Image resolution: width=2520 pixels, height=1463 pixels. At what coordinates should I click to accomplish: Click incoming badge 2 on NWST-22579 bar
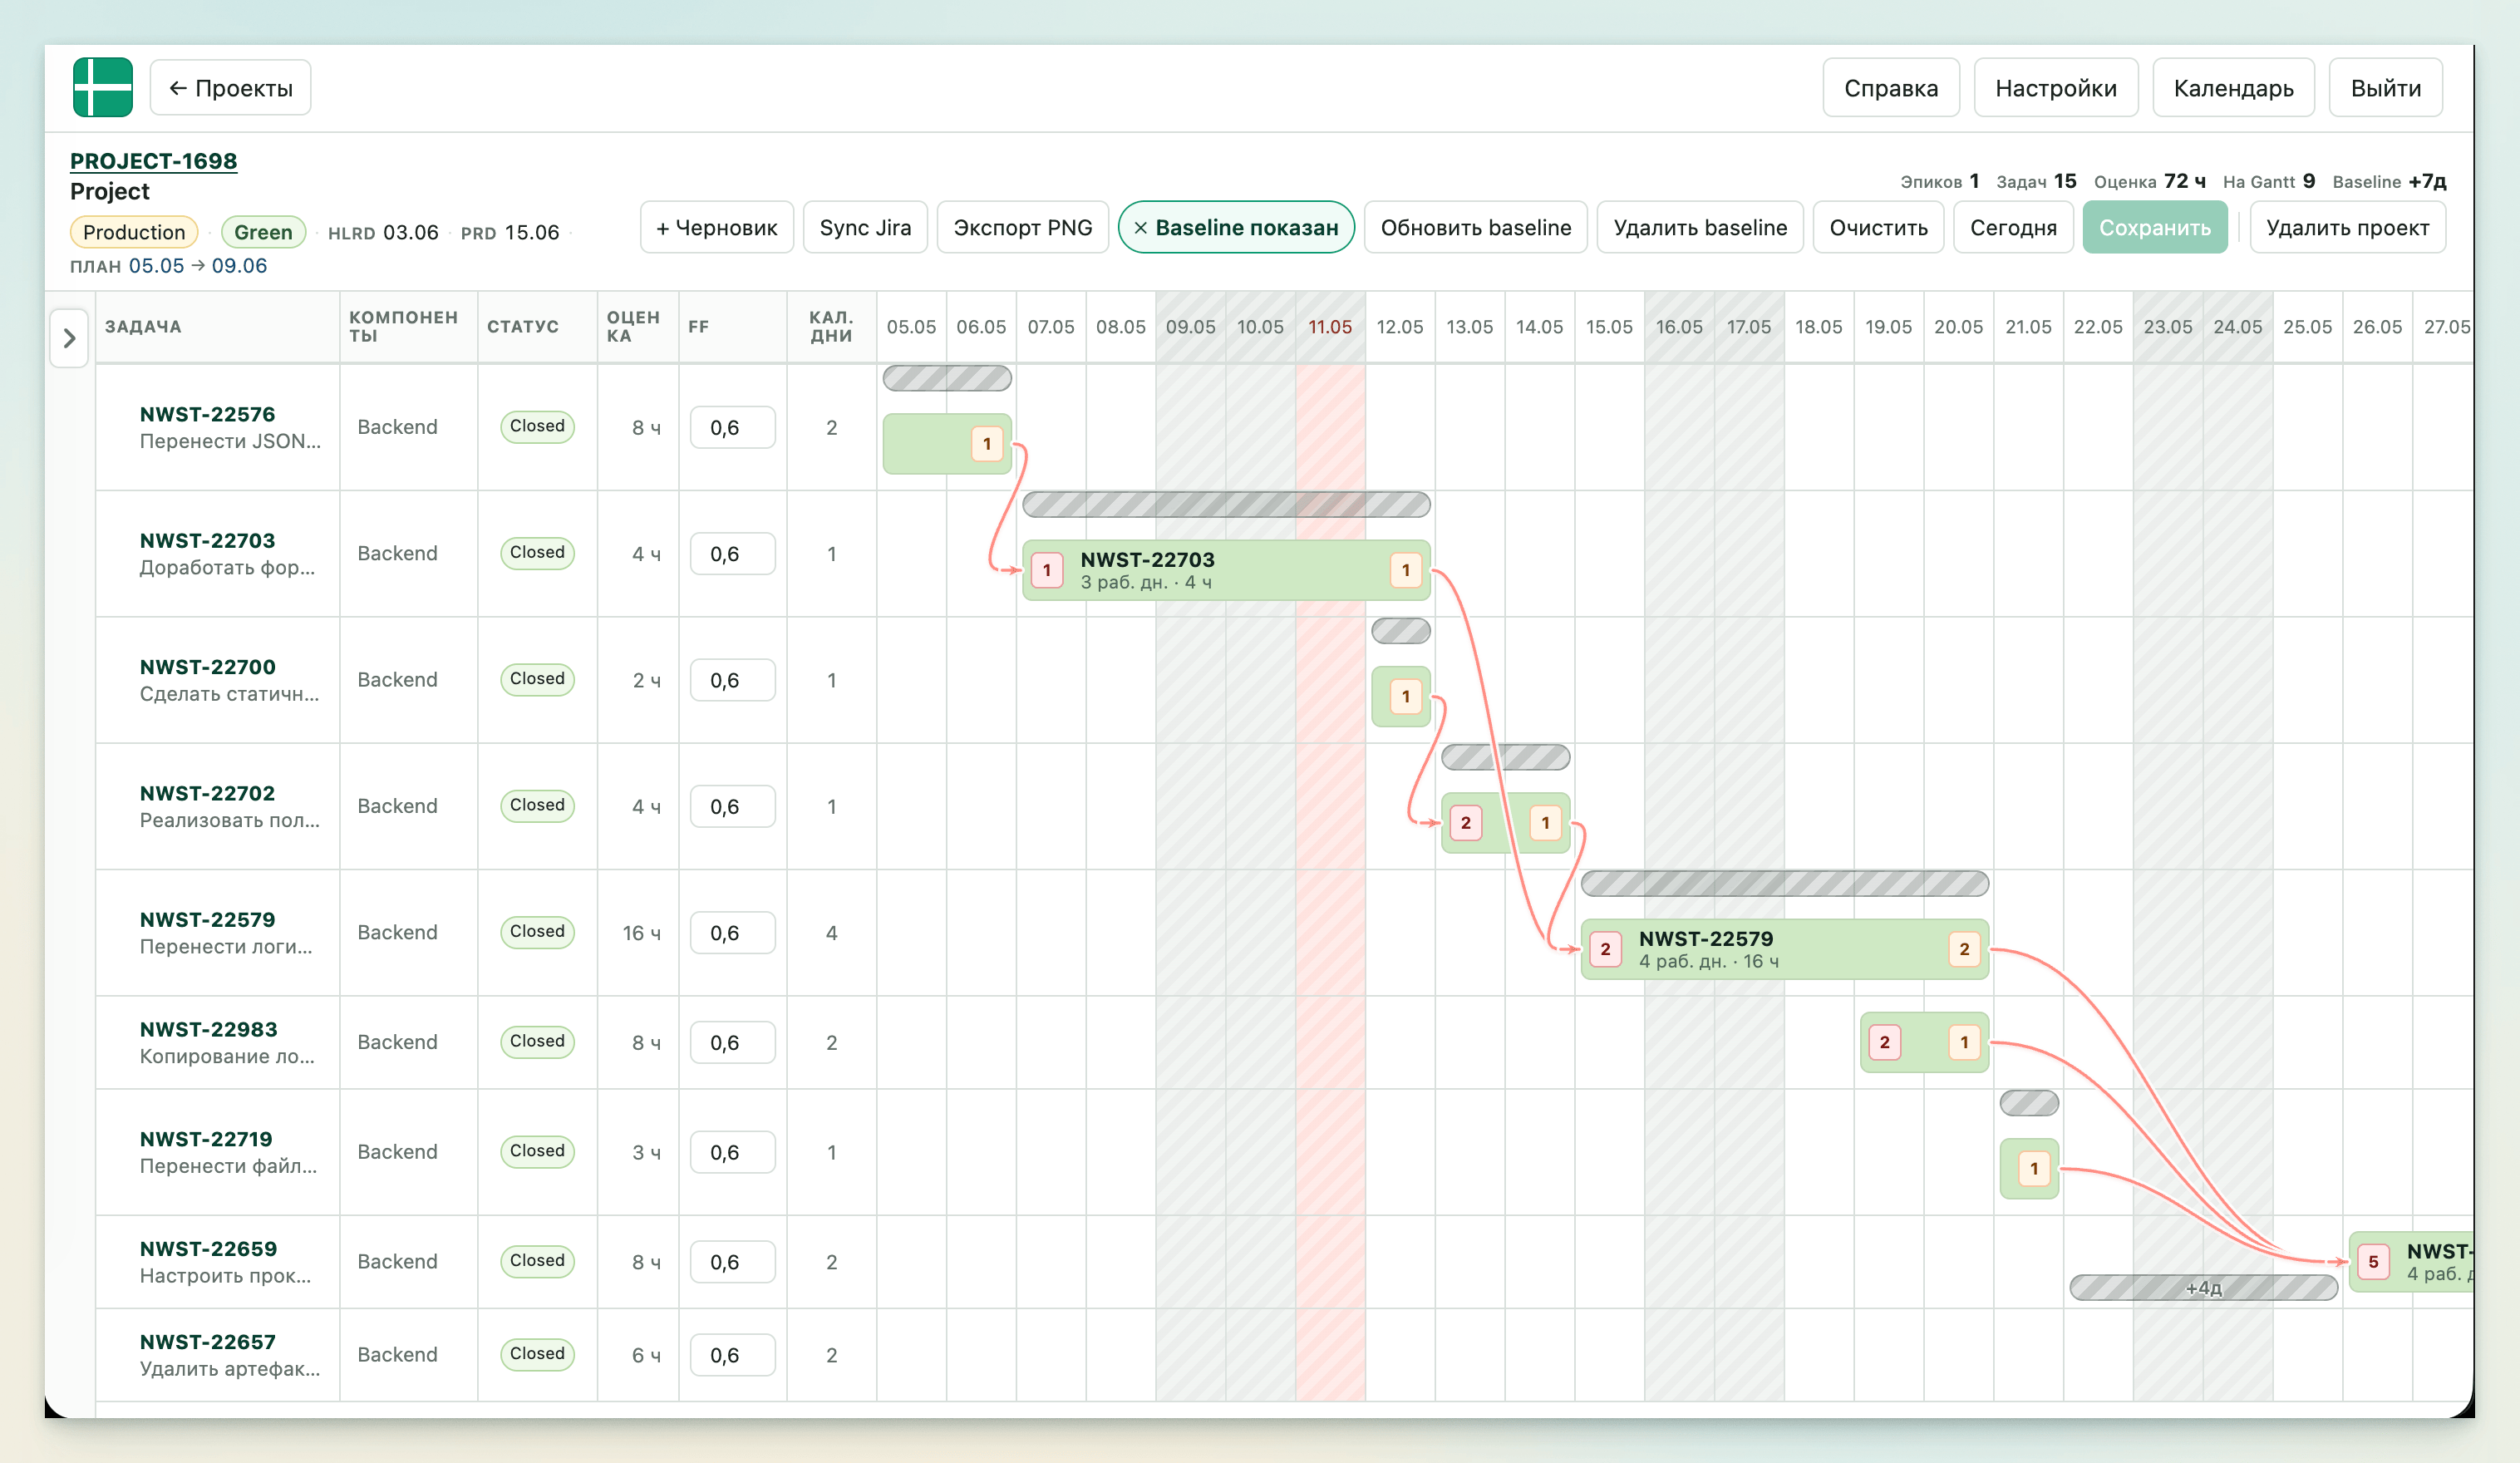[1606, 949]
